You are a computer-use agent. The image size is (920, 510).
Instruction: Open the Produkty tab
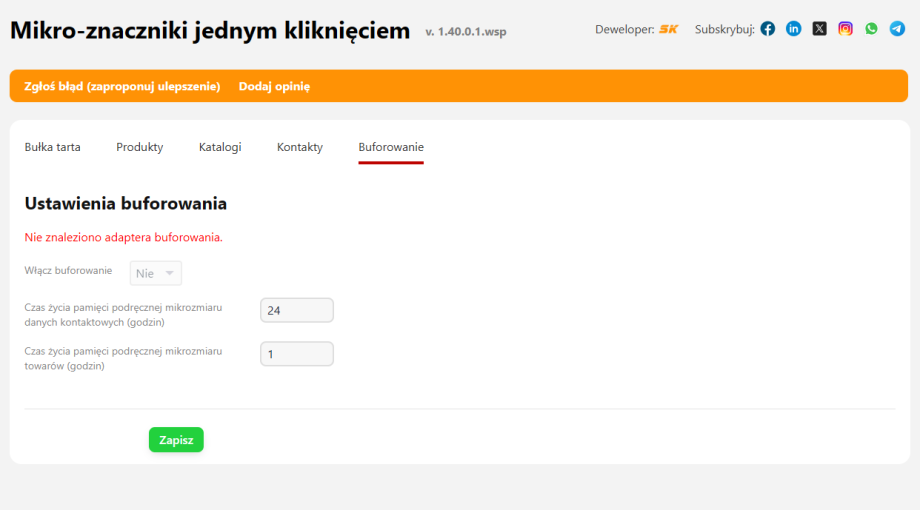[x=139, y=147]
